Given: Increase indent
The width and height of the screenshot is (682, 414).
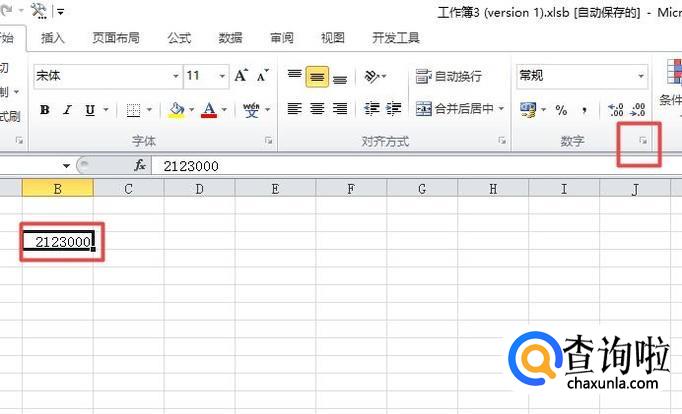Looking at the screenshot, I should pyautogui.click(x=394, y=109).
